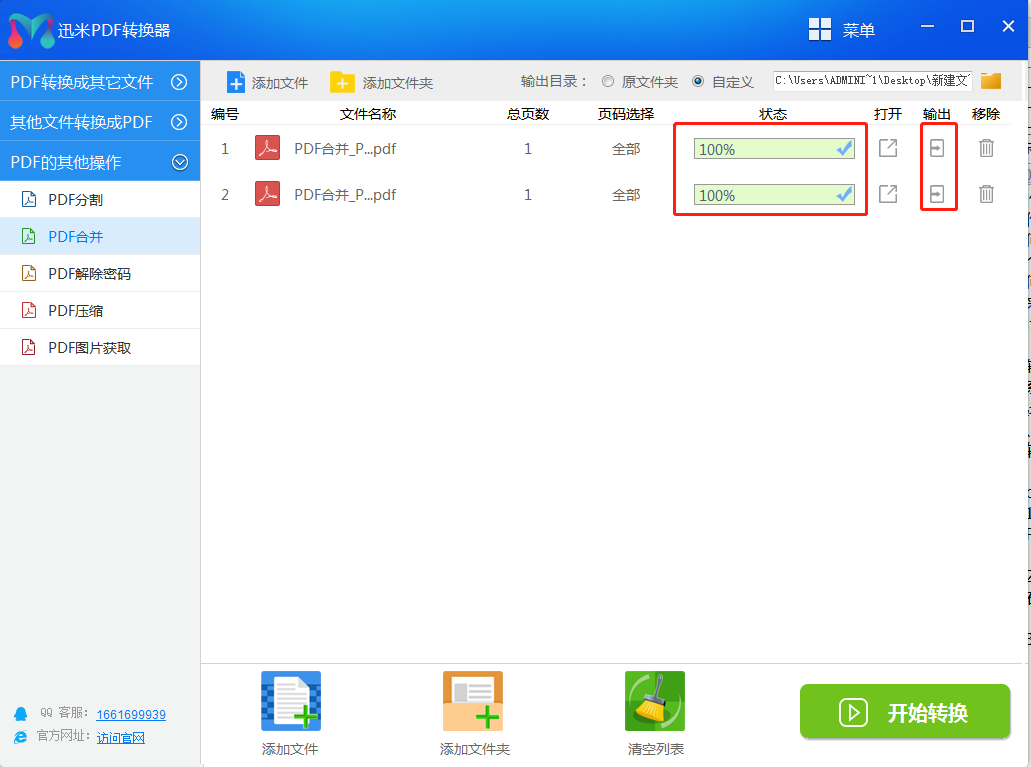Click the large Add File icon at bottom
1031x767 pixels.
[x=290, y=701]
